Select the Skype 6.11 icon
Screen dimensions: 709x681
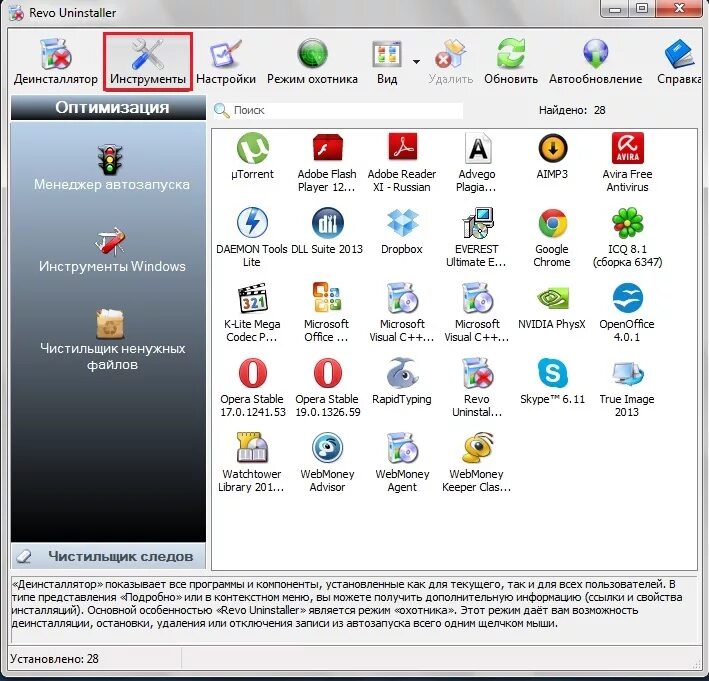point(552,373)
